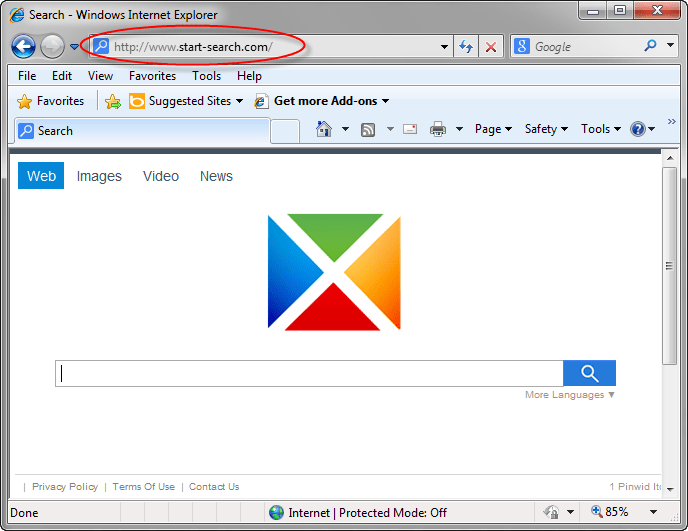688x531 pixels.
Task: Expand the security status dropdown arrow
Action: [x=570, y=512]
